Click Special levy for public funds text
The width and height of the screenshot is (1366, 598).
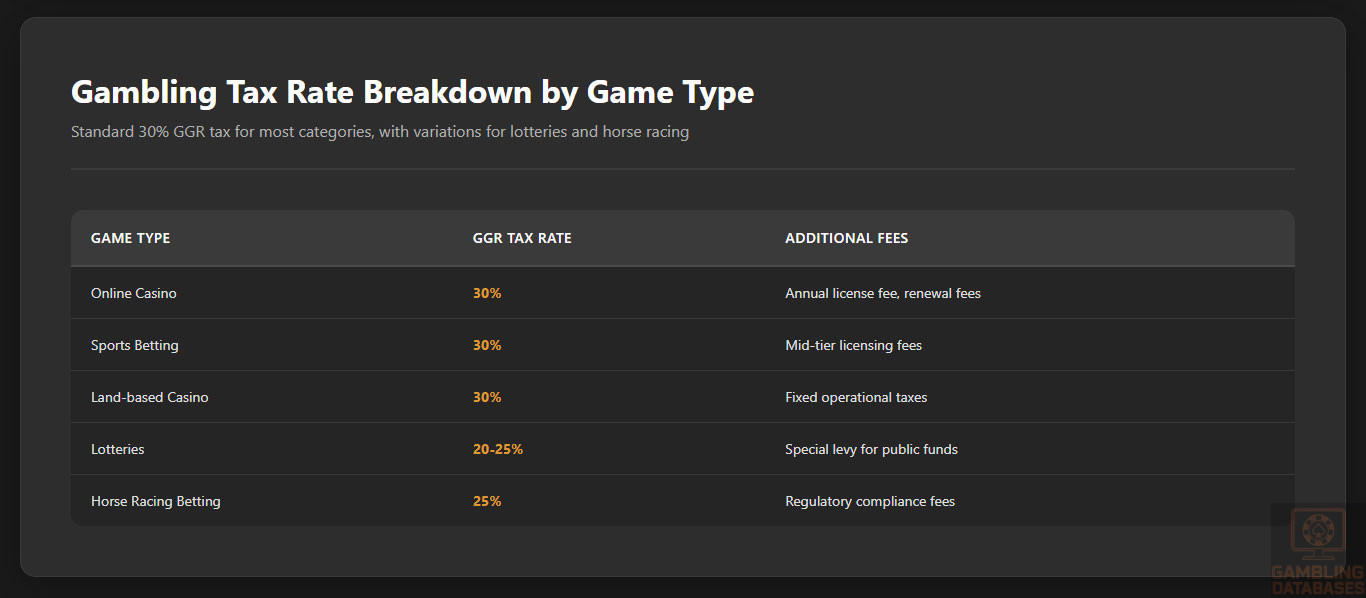click(871, 449)
